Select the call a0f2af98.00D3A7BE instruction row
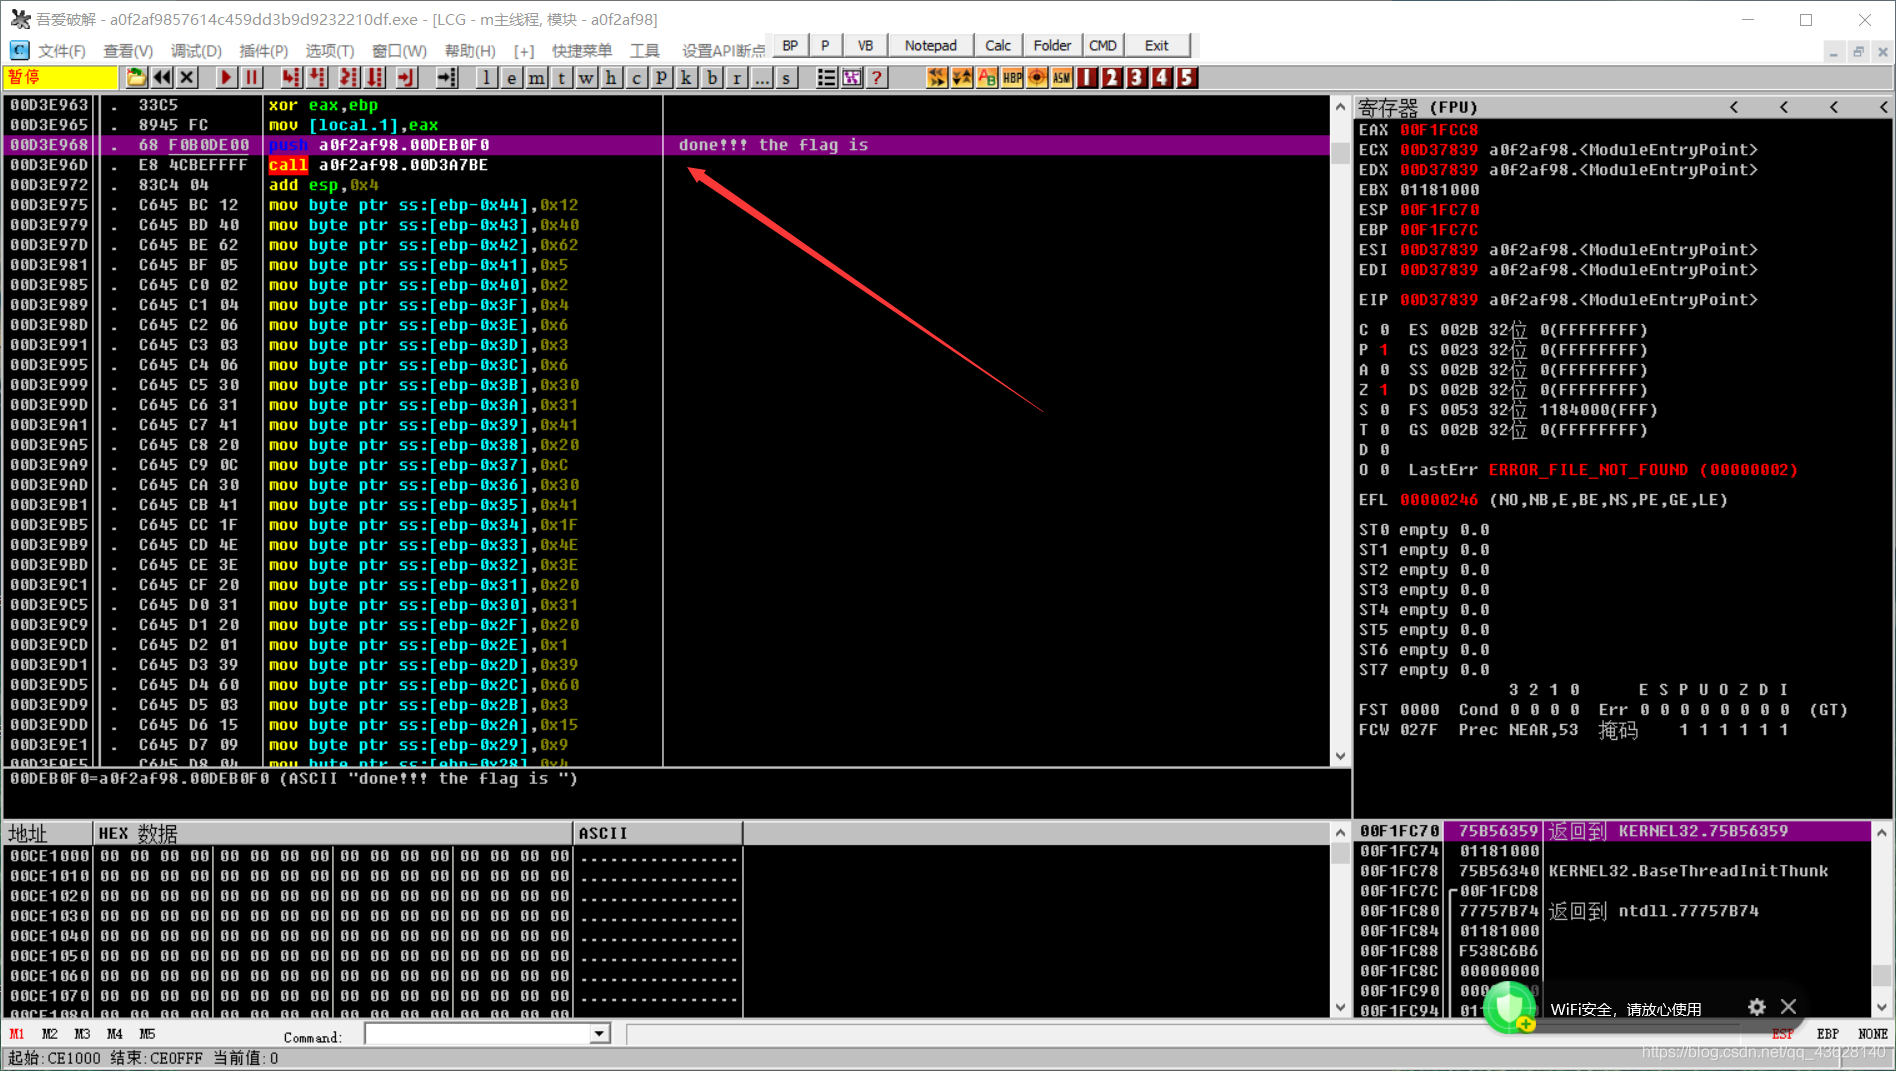The image size is (1896, 1071). (667, 165)
